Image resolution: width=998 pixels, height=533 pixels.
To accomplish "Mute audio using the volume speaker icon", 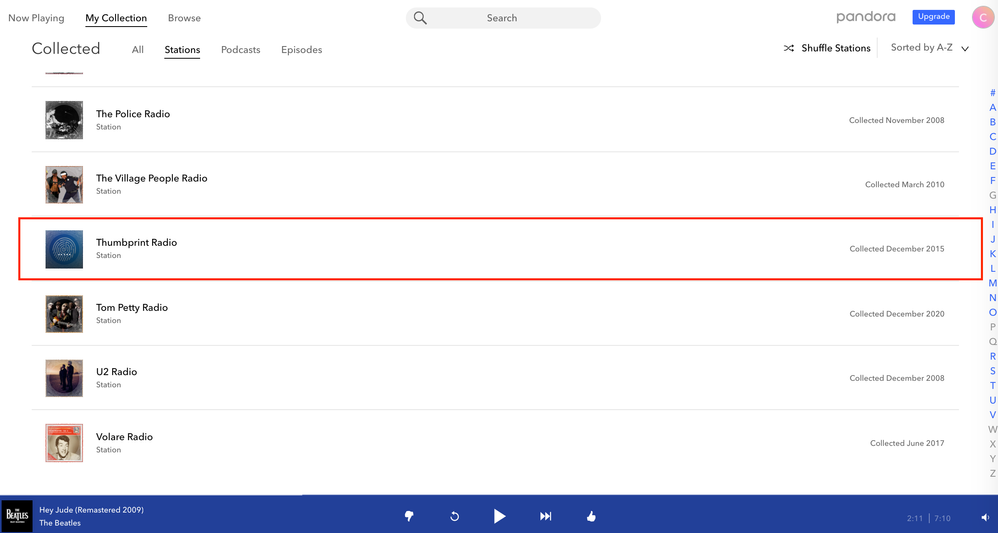I will tap(985, 518).
